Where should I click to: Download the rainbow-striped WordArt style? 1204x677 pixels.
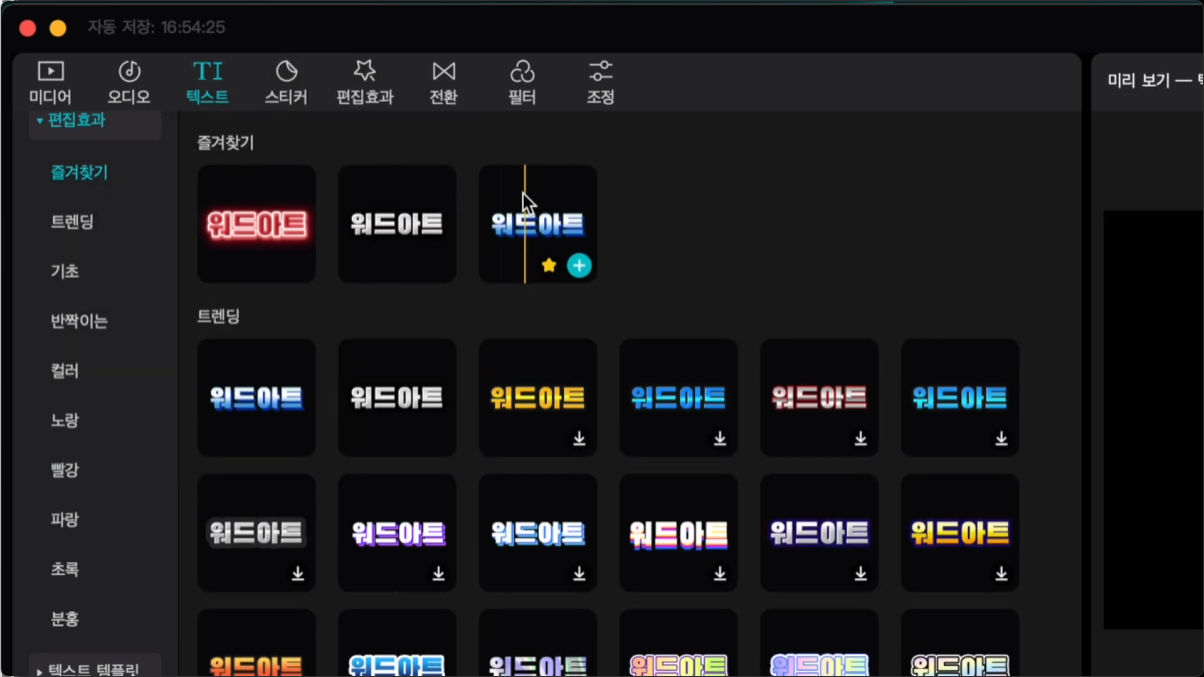coord(720,574)
